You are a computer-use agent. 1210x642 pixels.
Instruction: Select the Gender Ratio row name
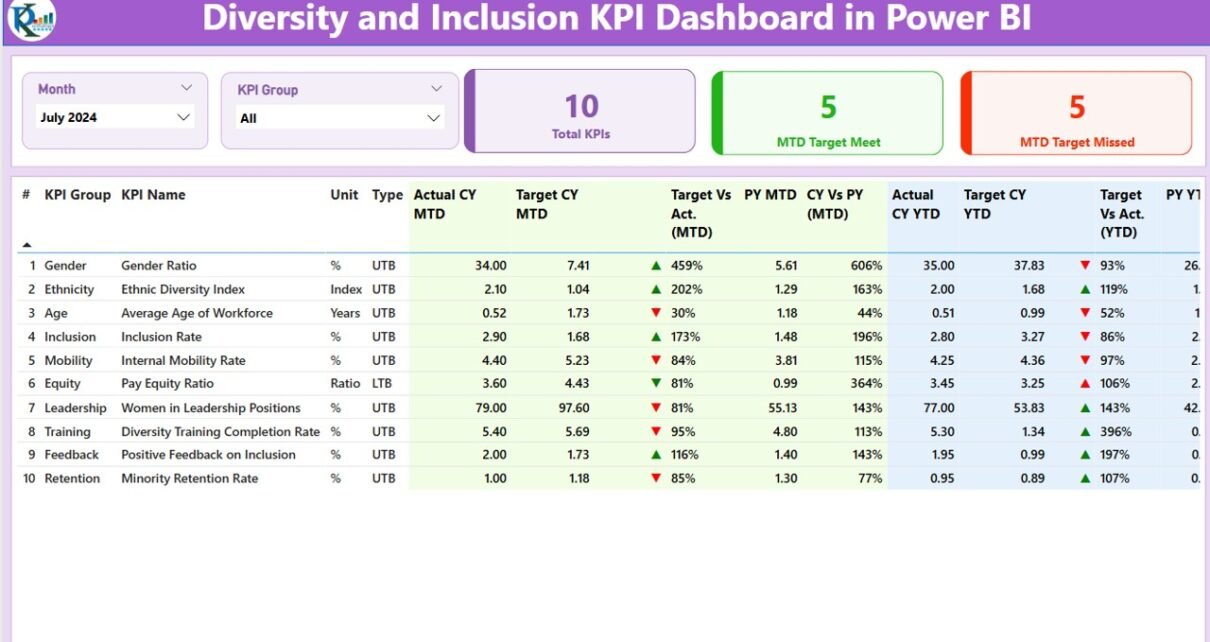[x=159, y=266]
